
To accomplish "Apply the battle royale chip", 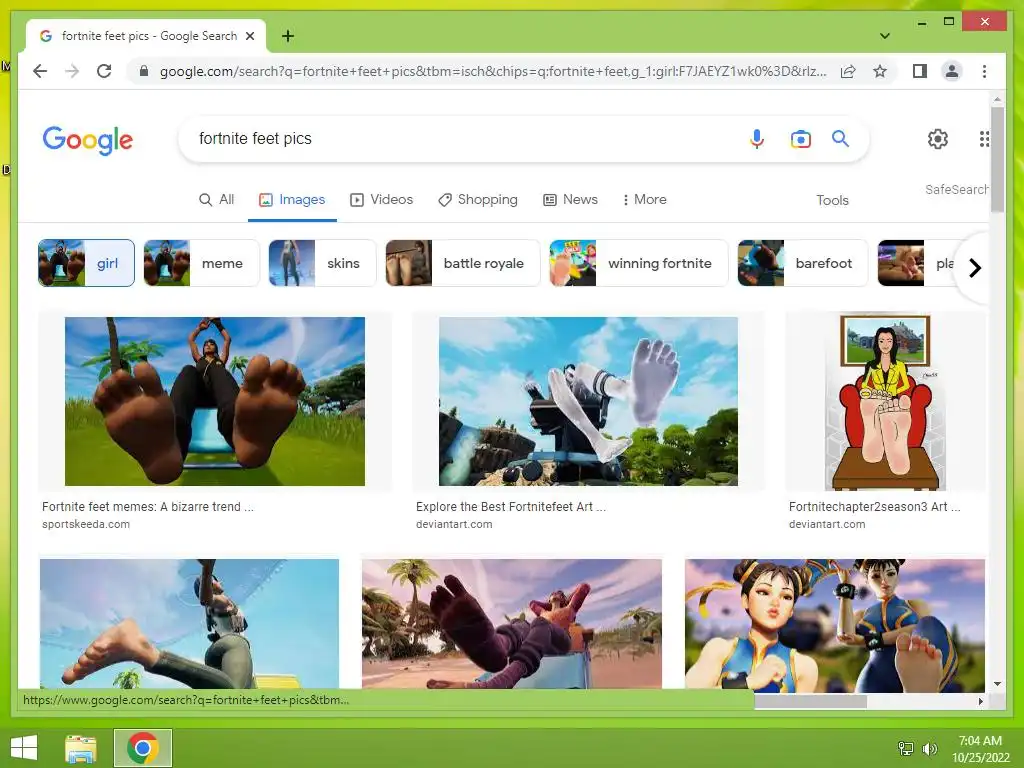I will (x=462, y=263).
